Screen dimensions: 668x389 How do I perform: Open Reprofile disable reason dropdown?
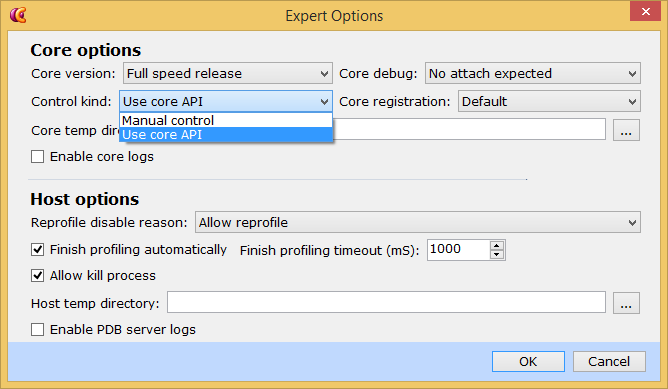[x=418, y=222]
